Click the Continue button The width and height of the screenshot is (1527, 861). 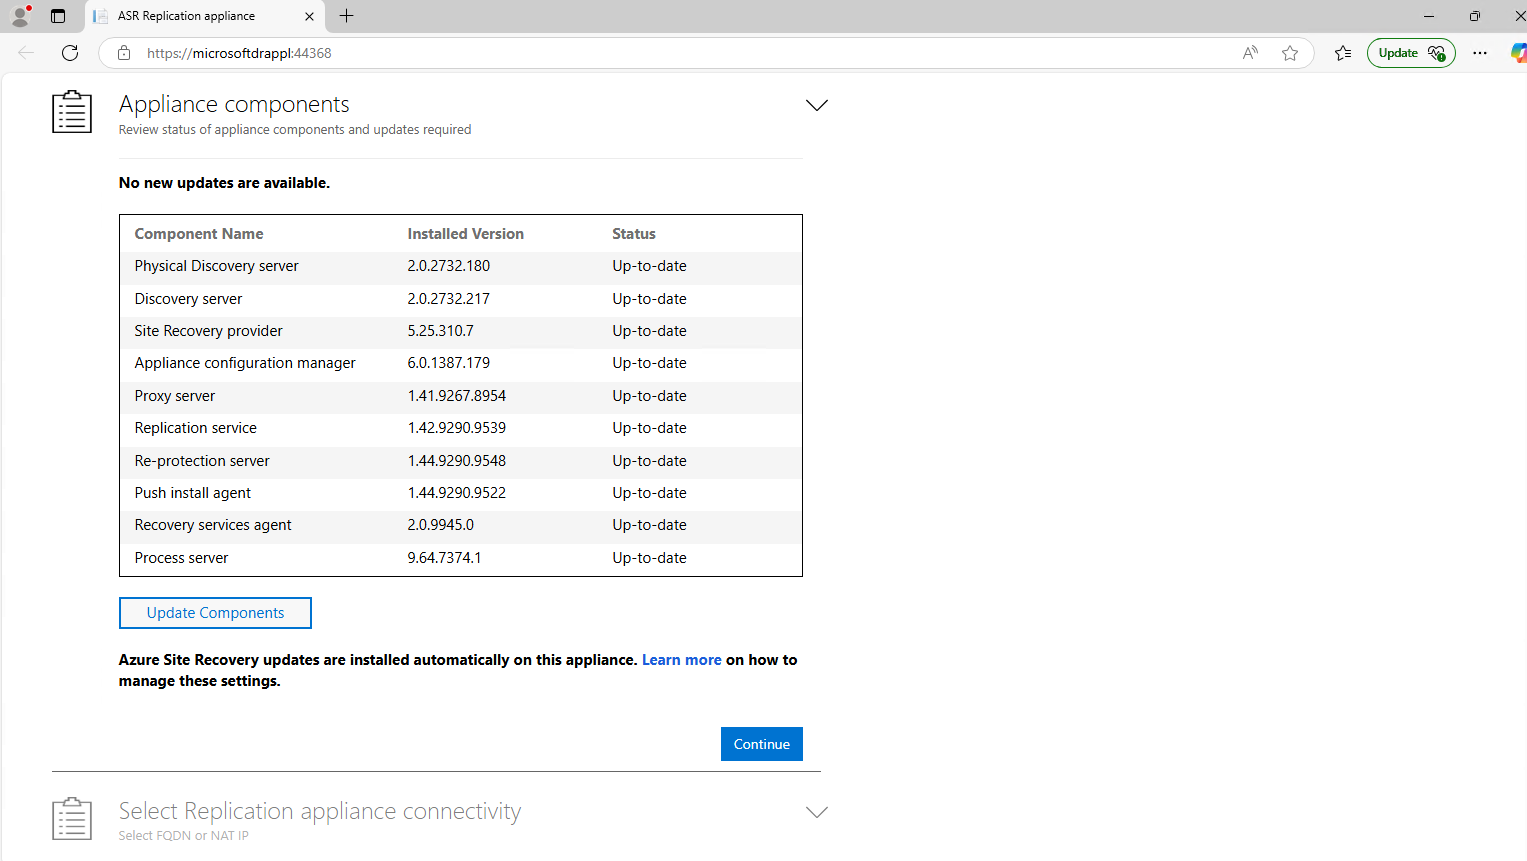762,744
